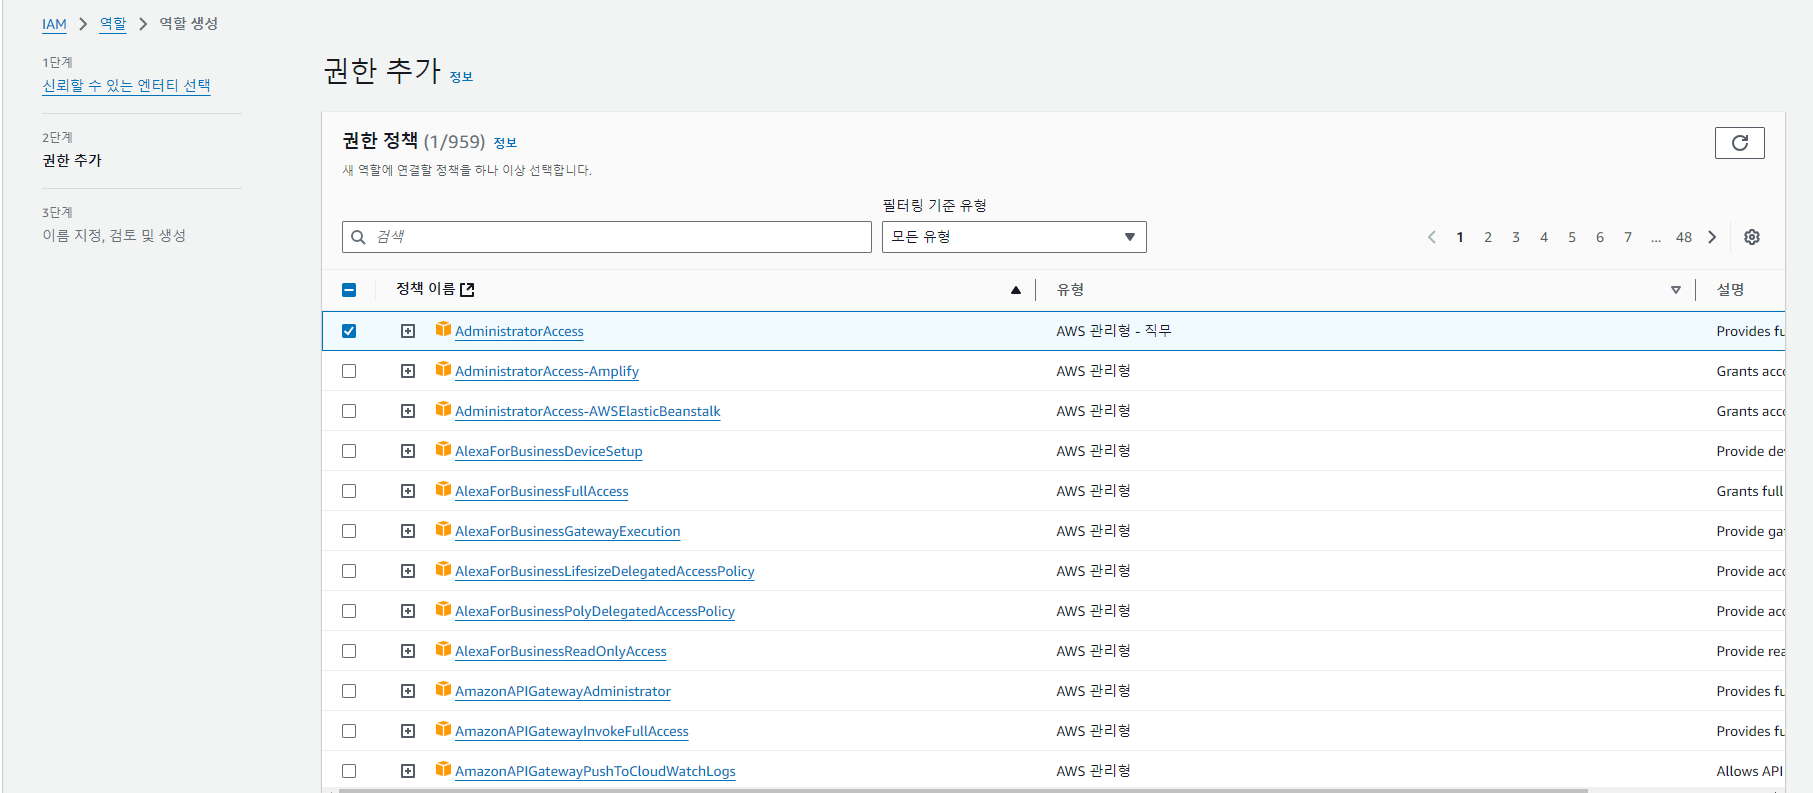Image resolution: width=1813 pixels, height=793 pixels.
Task: Expand the AdministratorAccess policy row
Action: (408, 331)
